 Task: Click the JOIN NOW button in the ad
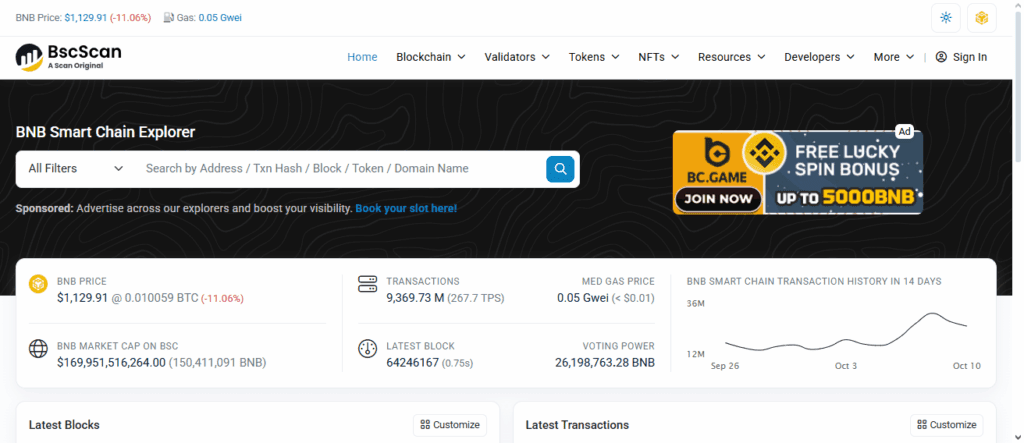(x=718, y=199)
